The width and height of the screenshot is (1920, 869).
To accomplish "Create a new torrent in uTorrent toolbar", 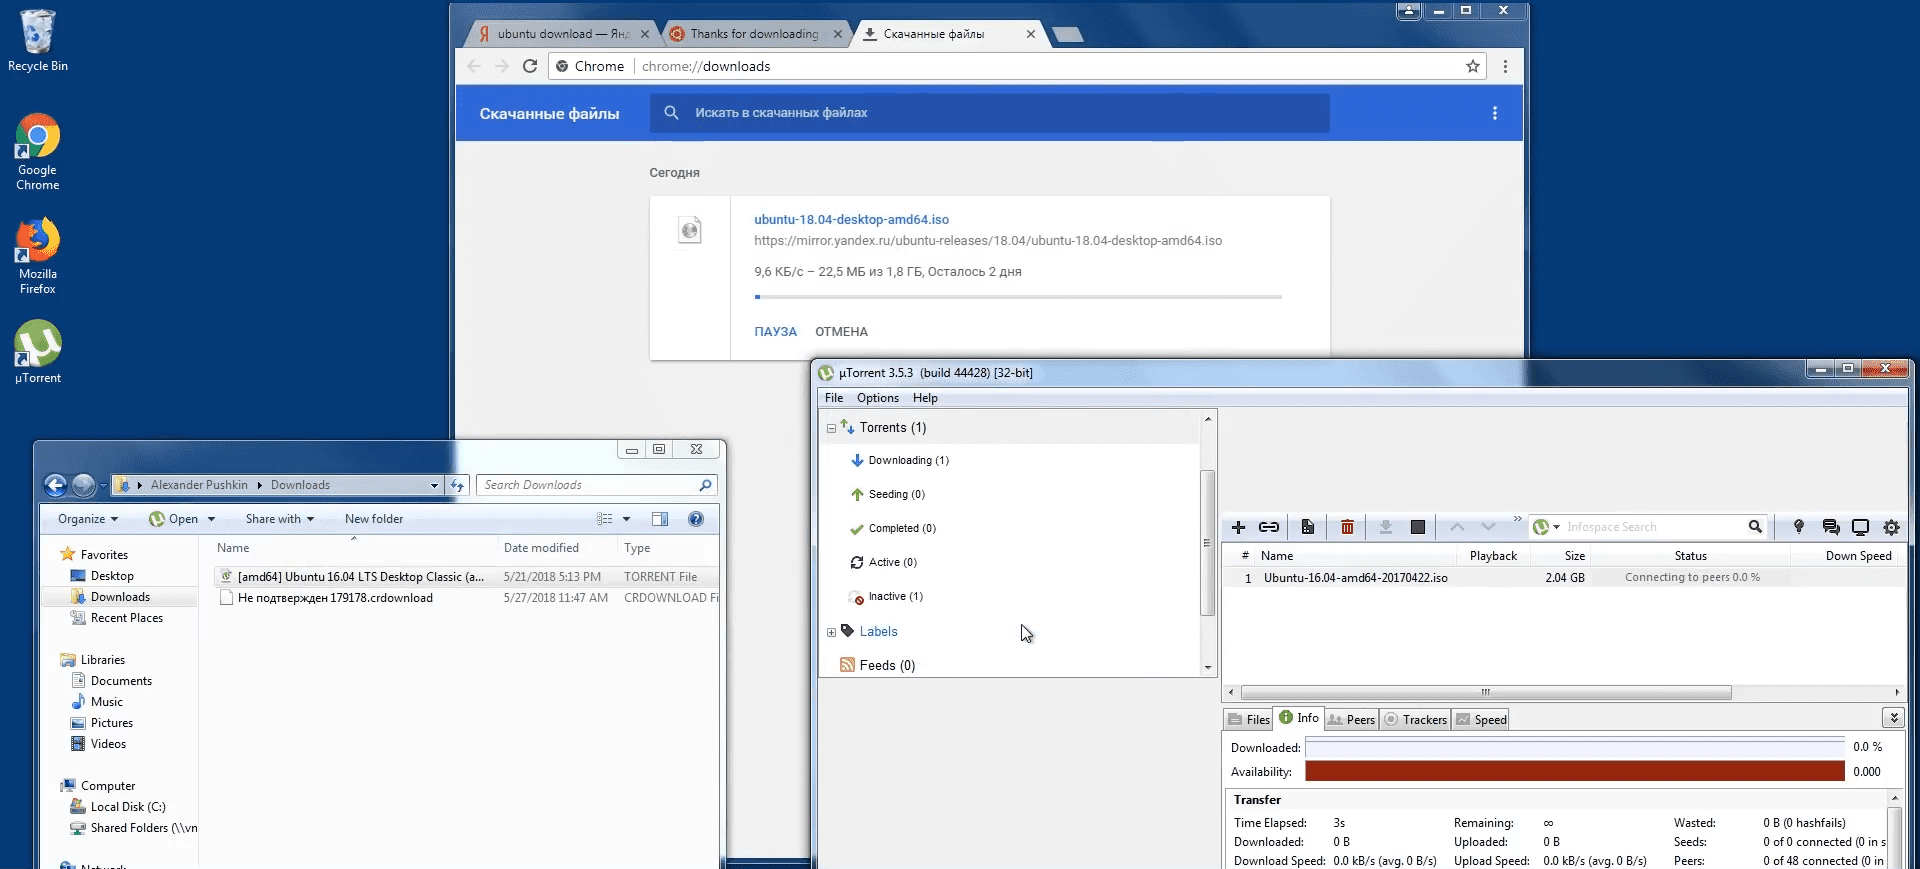I will (1307, 527).
